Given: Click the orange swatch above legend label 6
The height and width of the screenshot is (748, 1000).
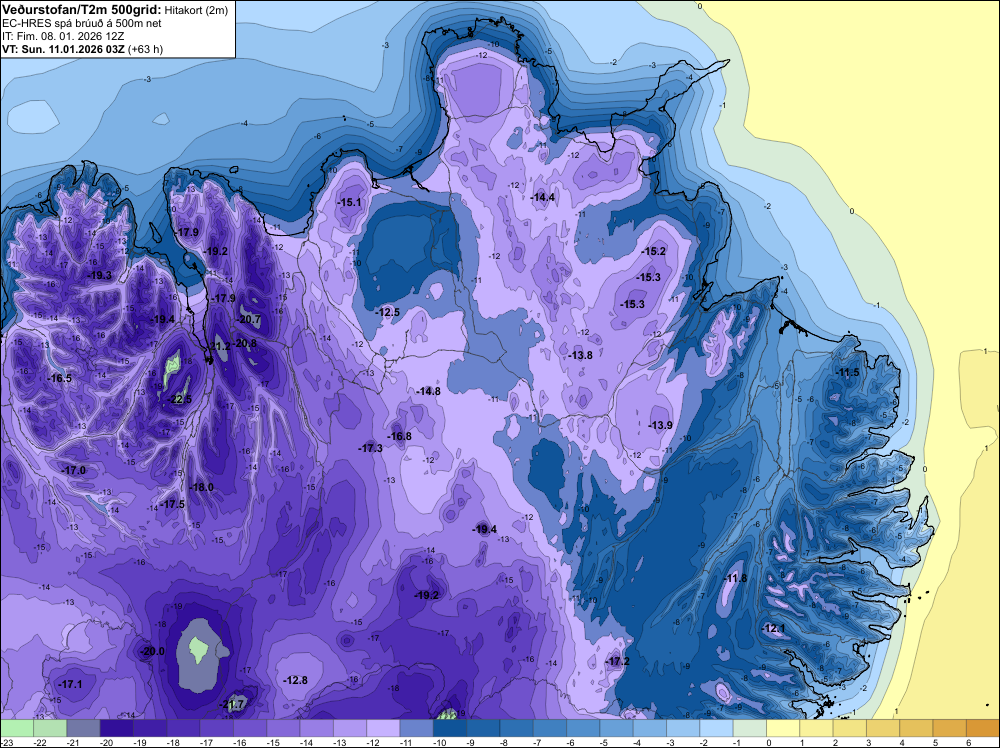Looking at the screenshot, I should (x=983, y=728).
